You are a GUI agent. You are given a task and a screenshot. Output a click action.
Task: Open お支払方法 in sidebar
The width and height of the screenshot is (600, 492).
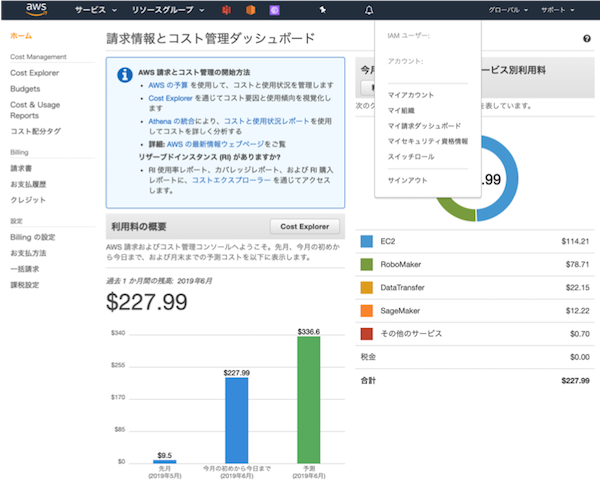(x=28, y=253)
